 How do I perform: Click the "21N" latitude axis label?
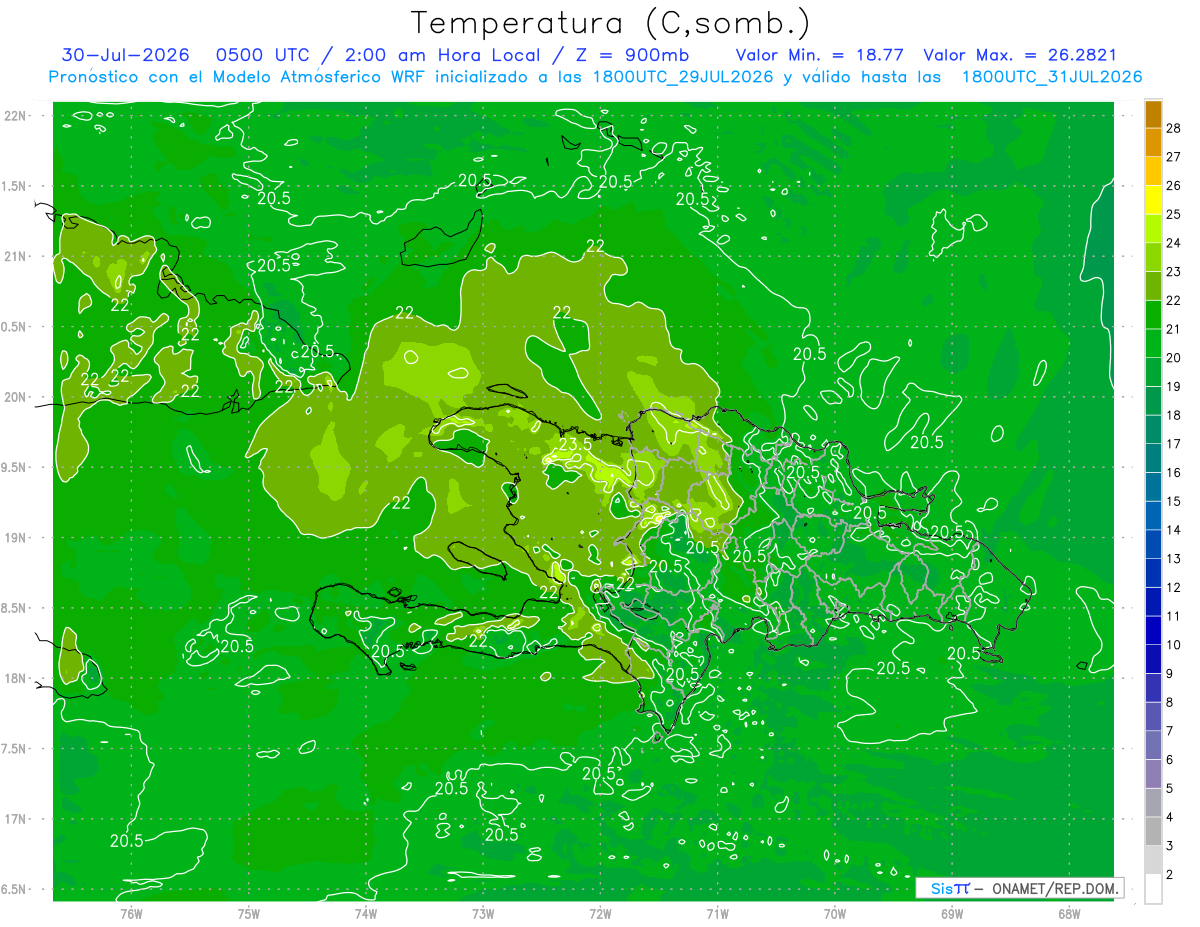pos(16,256)
